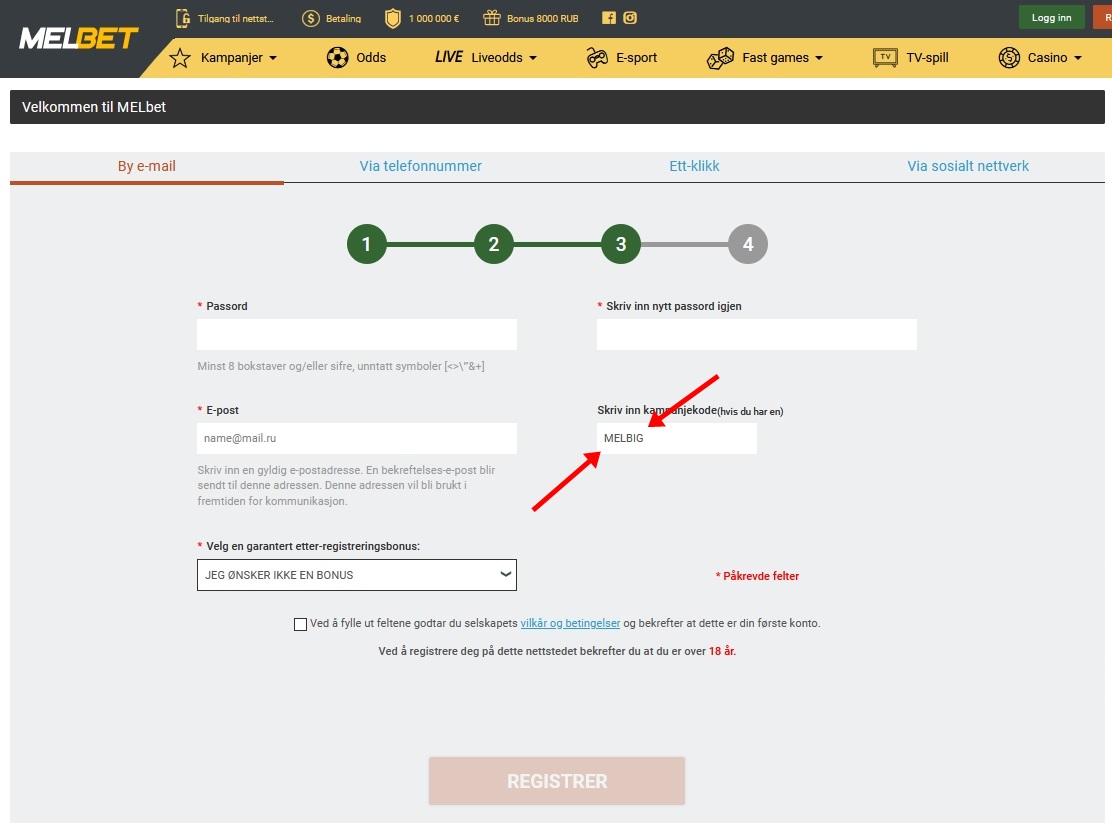This screenshot has width=1112, height=823.
Task: Open the vilkår og betingelser link
Action: click(x=570, y=624)
